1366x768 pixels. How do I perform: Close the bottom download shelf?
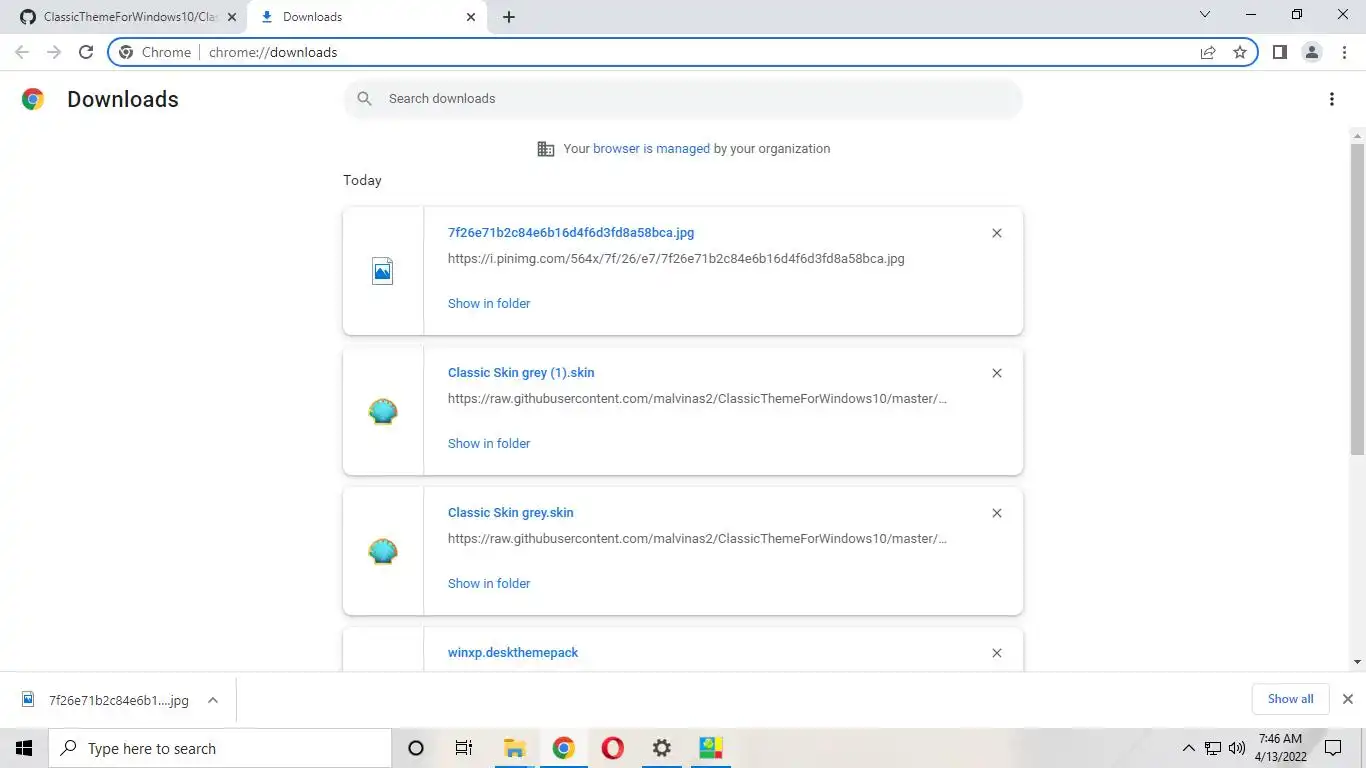(x=1347, y=699)
